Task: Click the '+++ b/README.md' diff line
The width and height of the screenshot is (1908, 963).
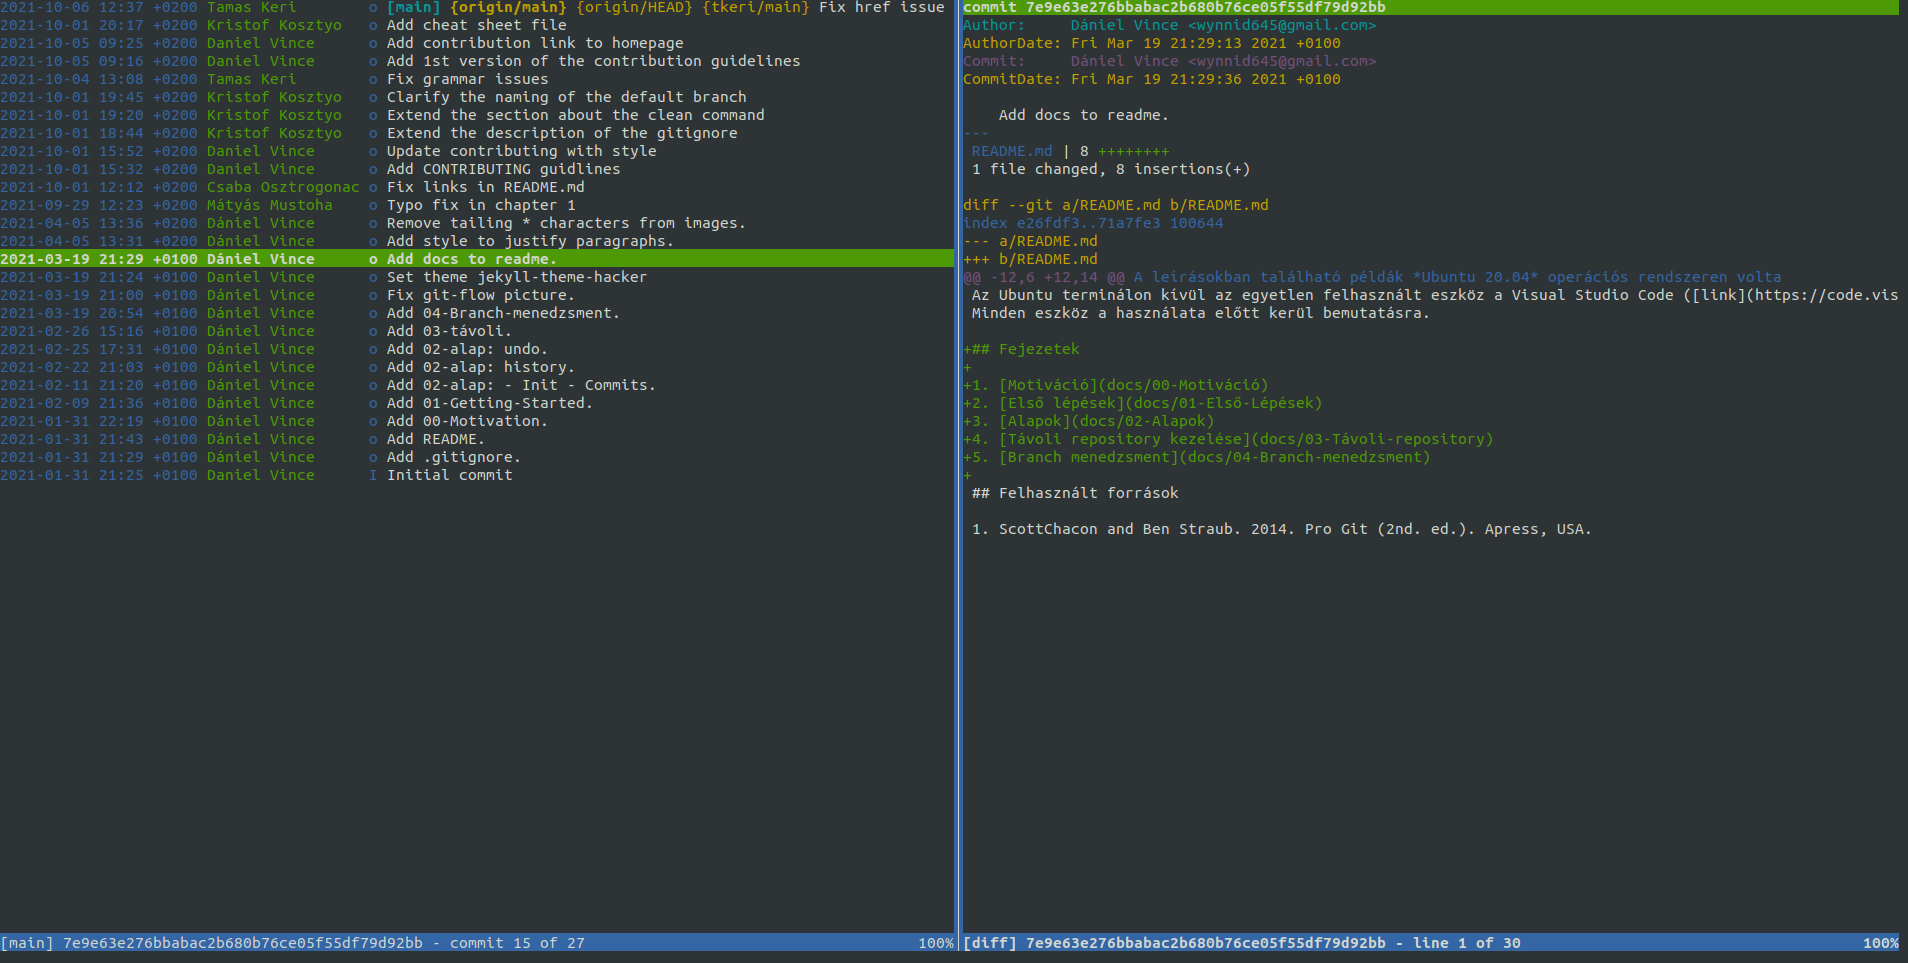Action: 1030,259
